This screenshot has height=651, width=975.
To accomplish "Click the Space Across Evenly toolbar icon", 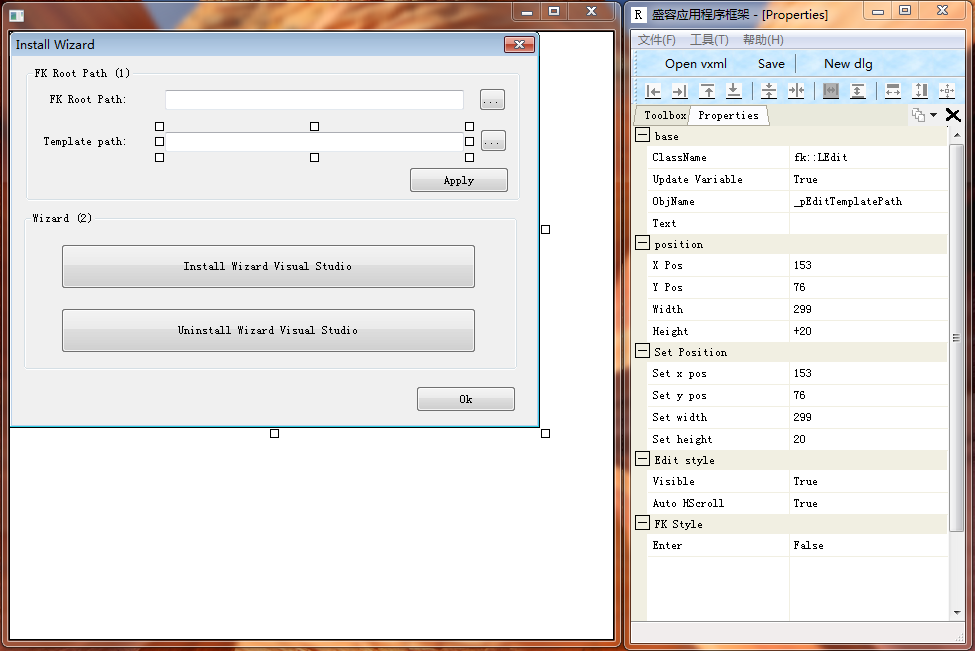I will click(831, 91).
